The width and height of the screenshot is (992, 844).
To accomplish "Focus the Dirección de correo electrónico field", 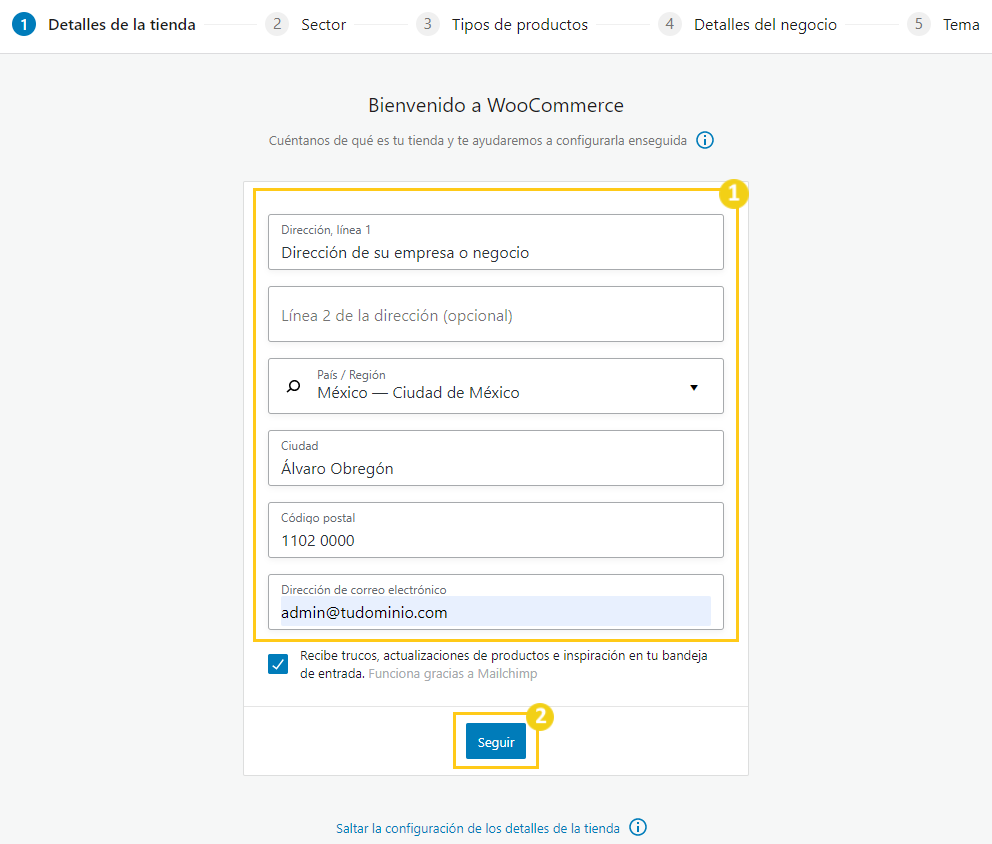I will 495,602.
